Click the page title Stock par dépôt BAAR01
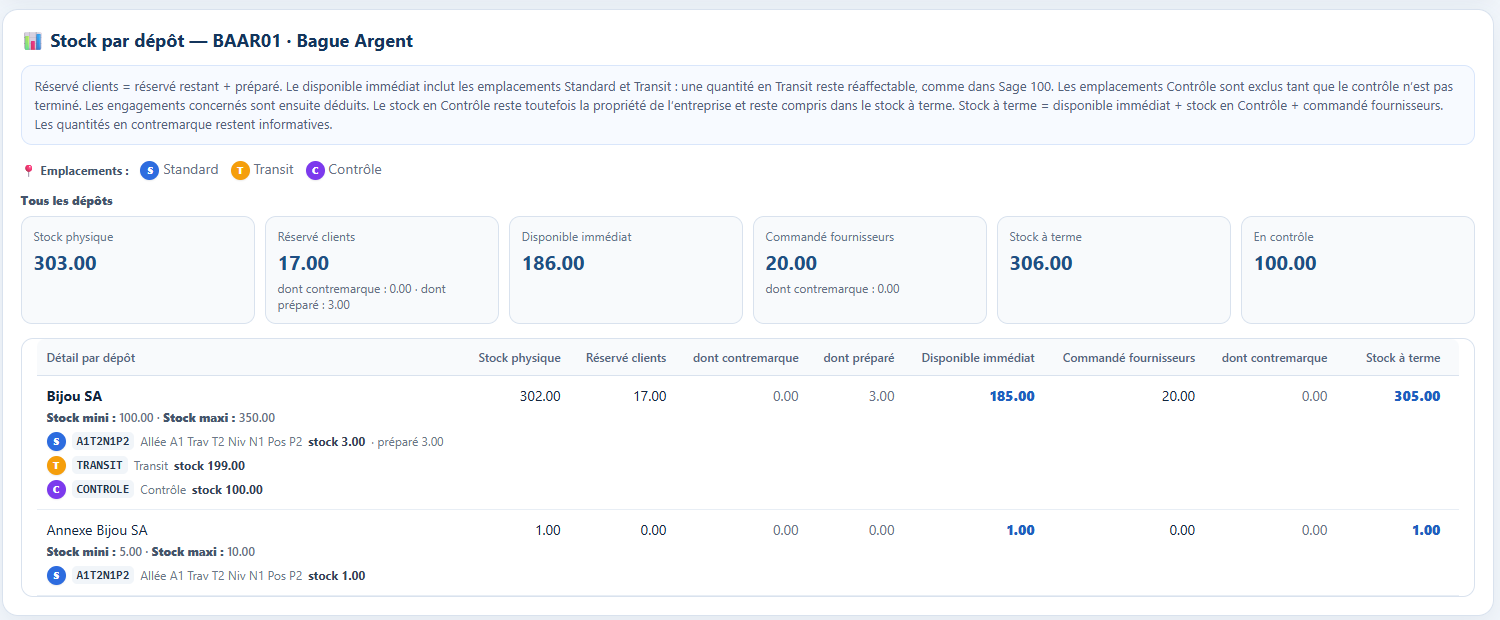 click(231, 41)
